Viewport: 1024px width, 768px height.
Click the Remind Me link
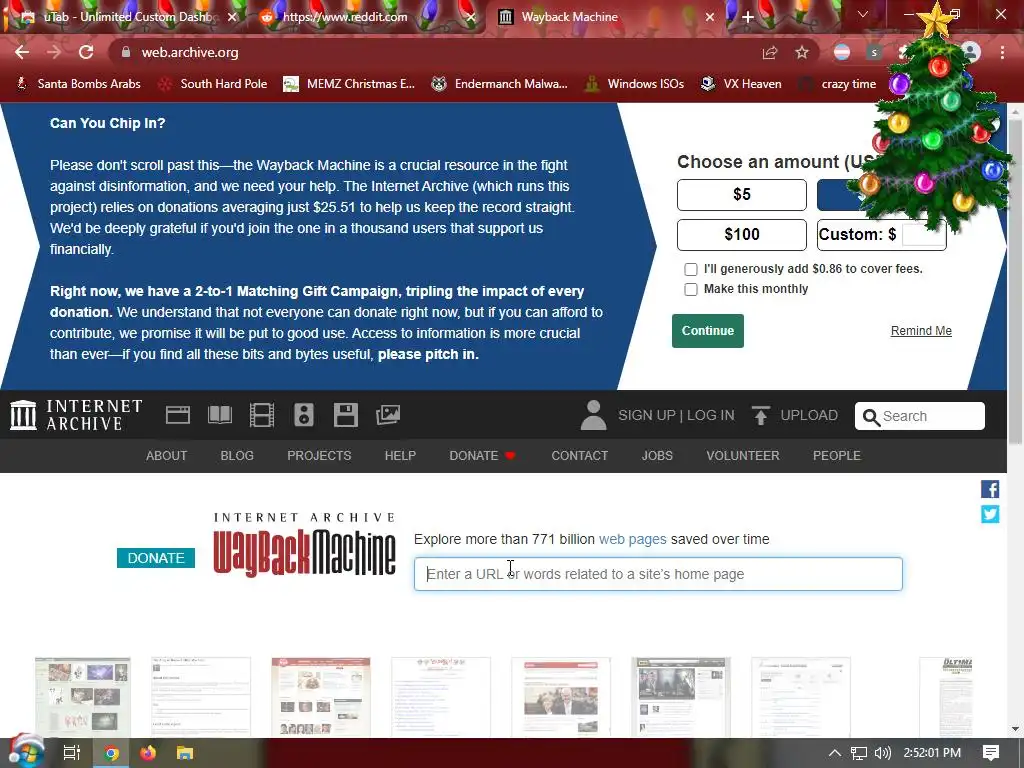[921, 330]
